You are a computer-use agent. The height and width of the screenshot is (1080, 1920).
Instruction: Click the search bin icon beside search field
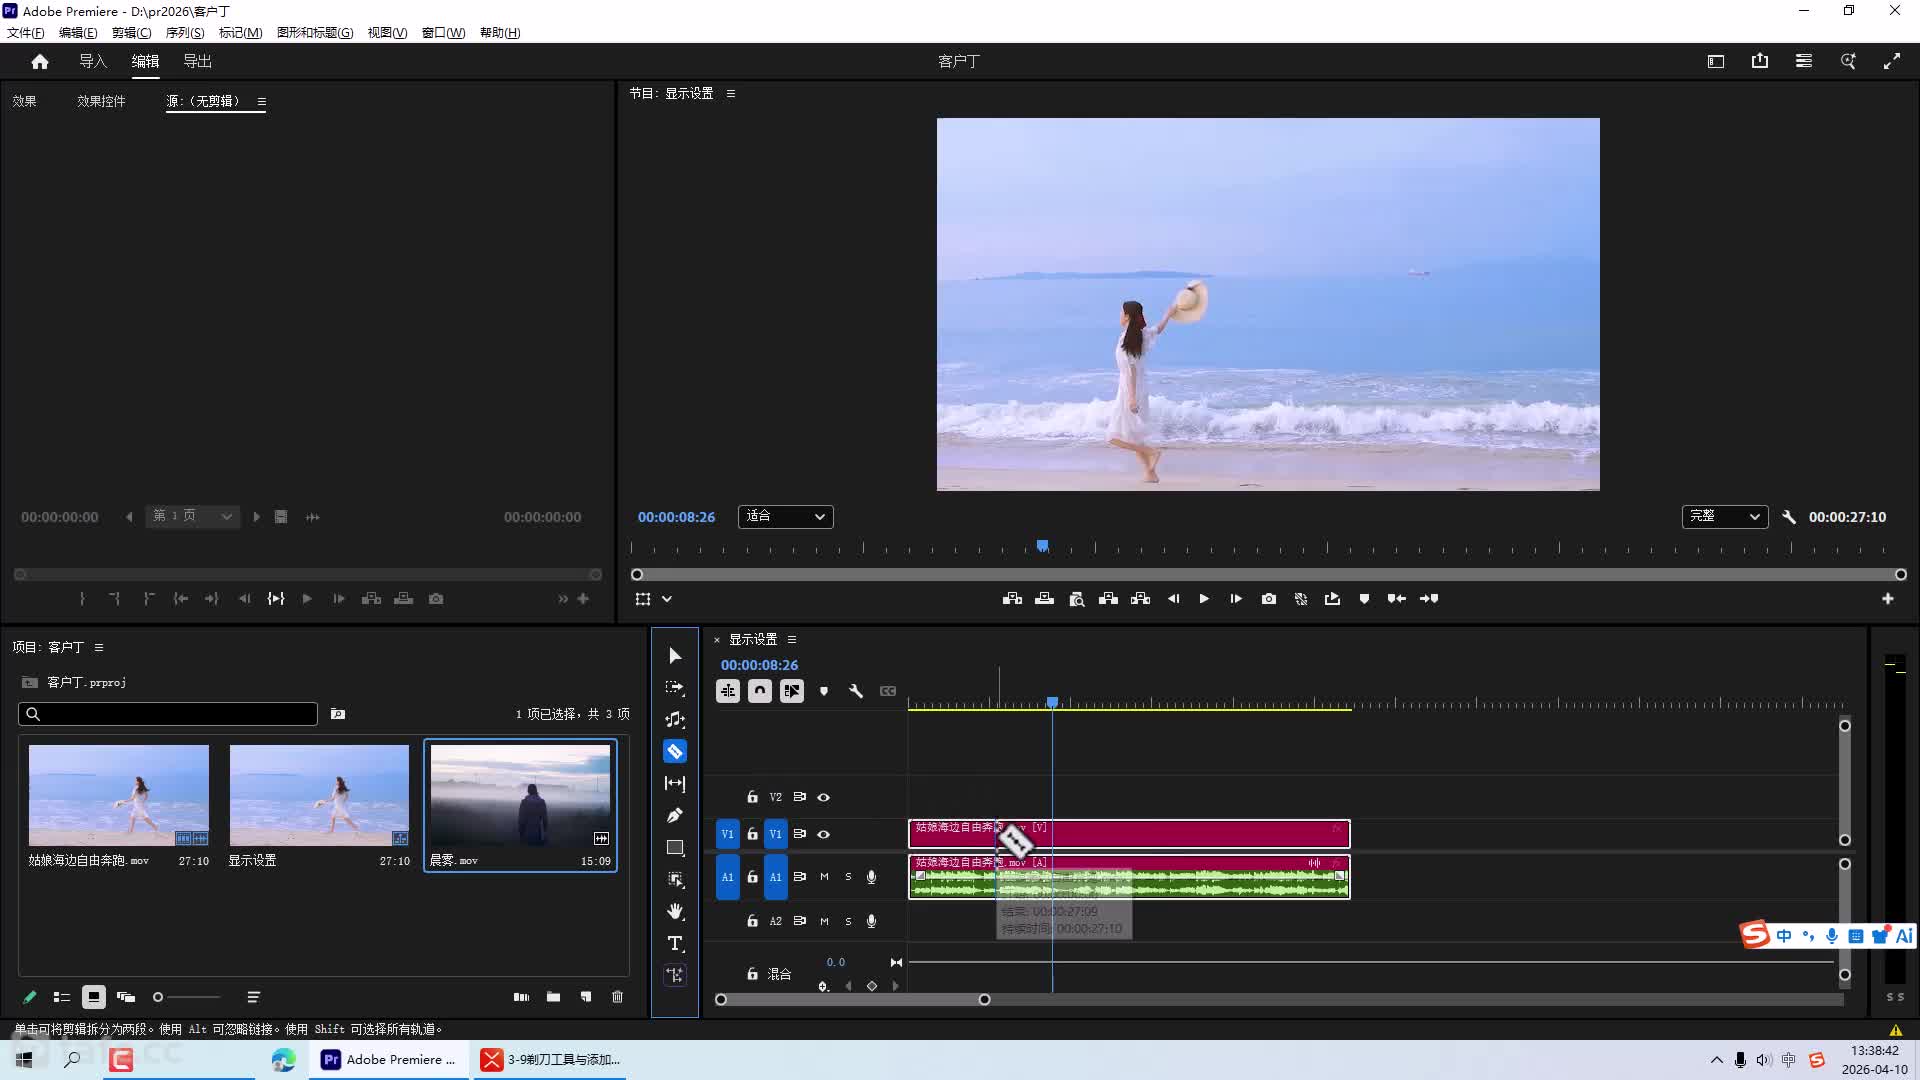coord(338,714)
